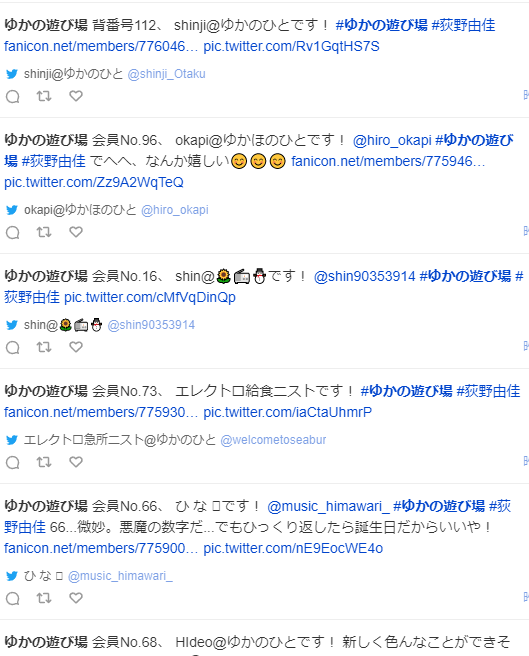Like the tweet from shinji_Otaku

[76, 96]
